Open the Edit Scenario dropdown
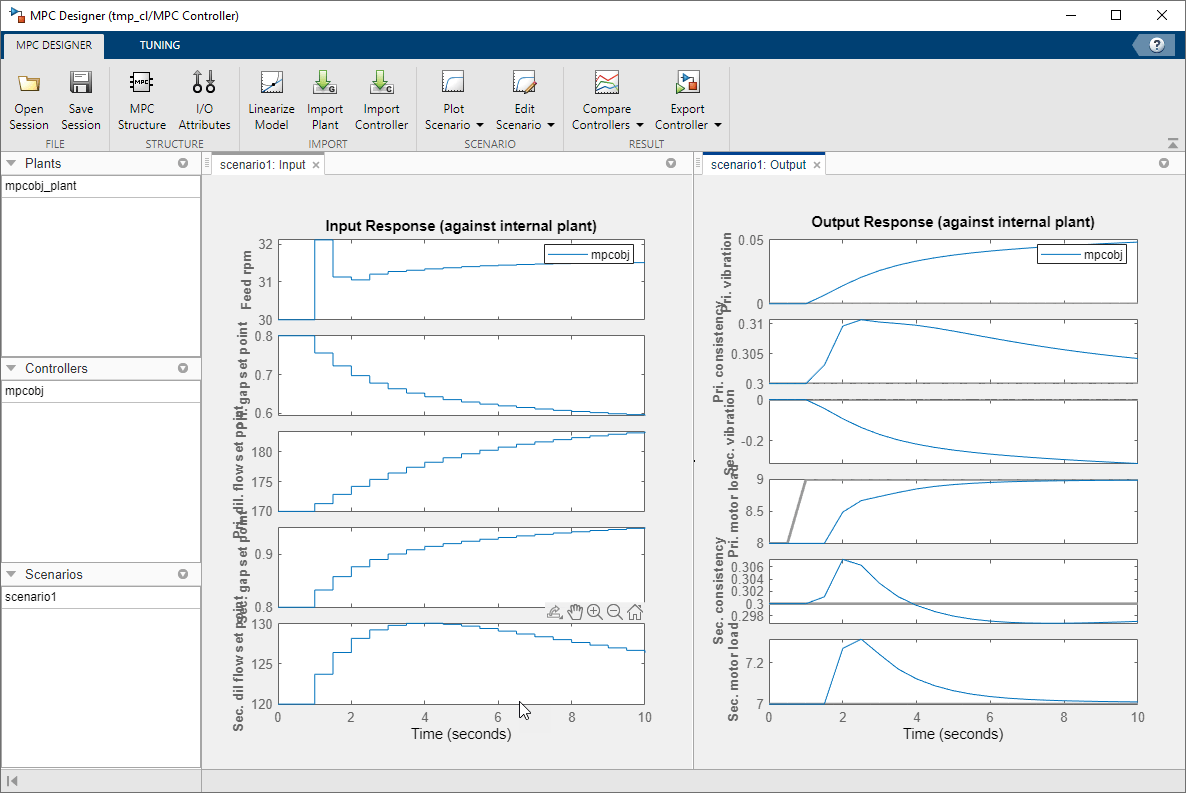The height and width of the screenshot is (793, 1186). point(525,117)
